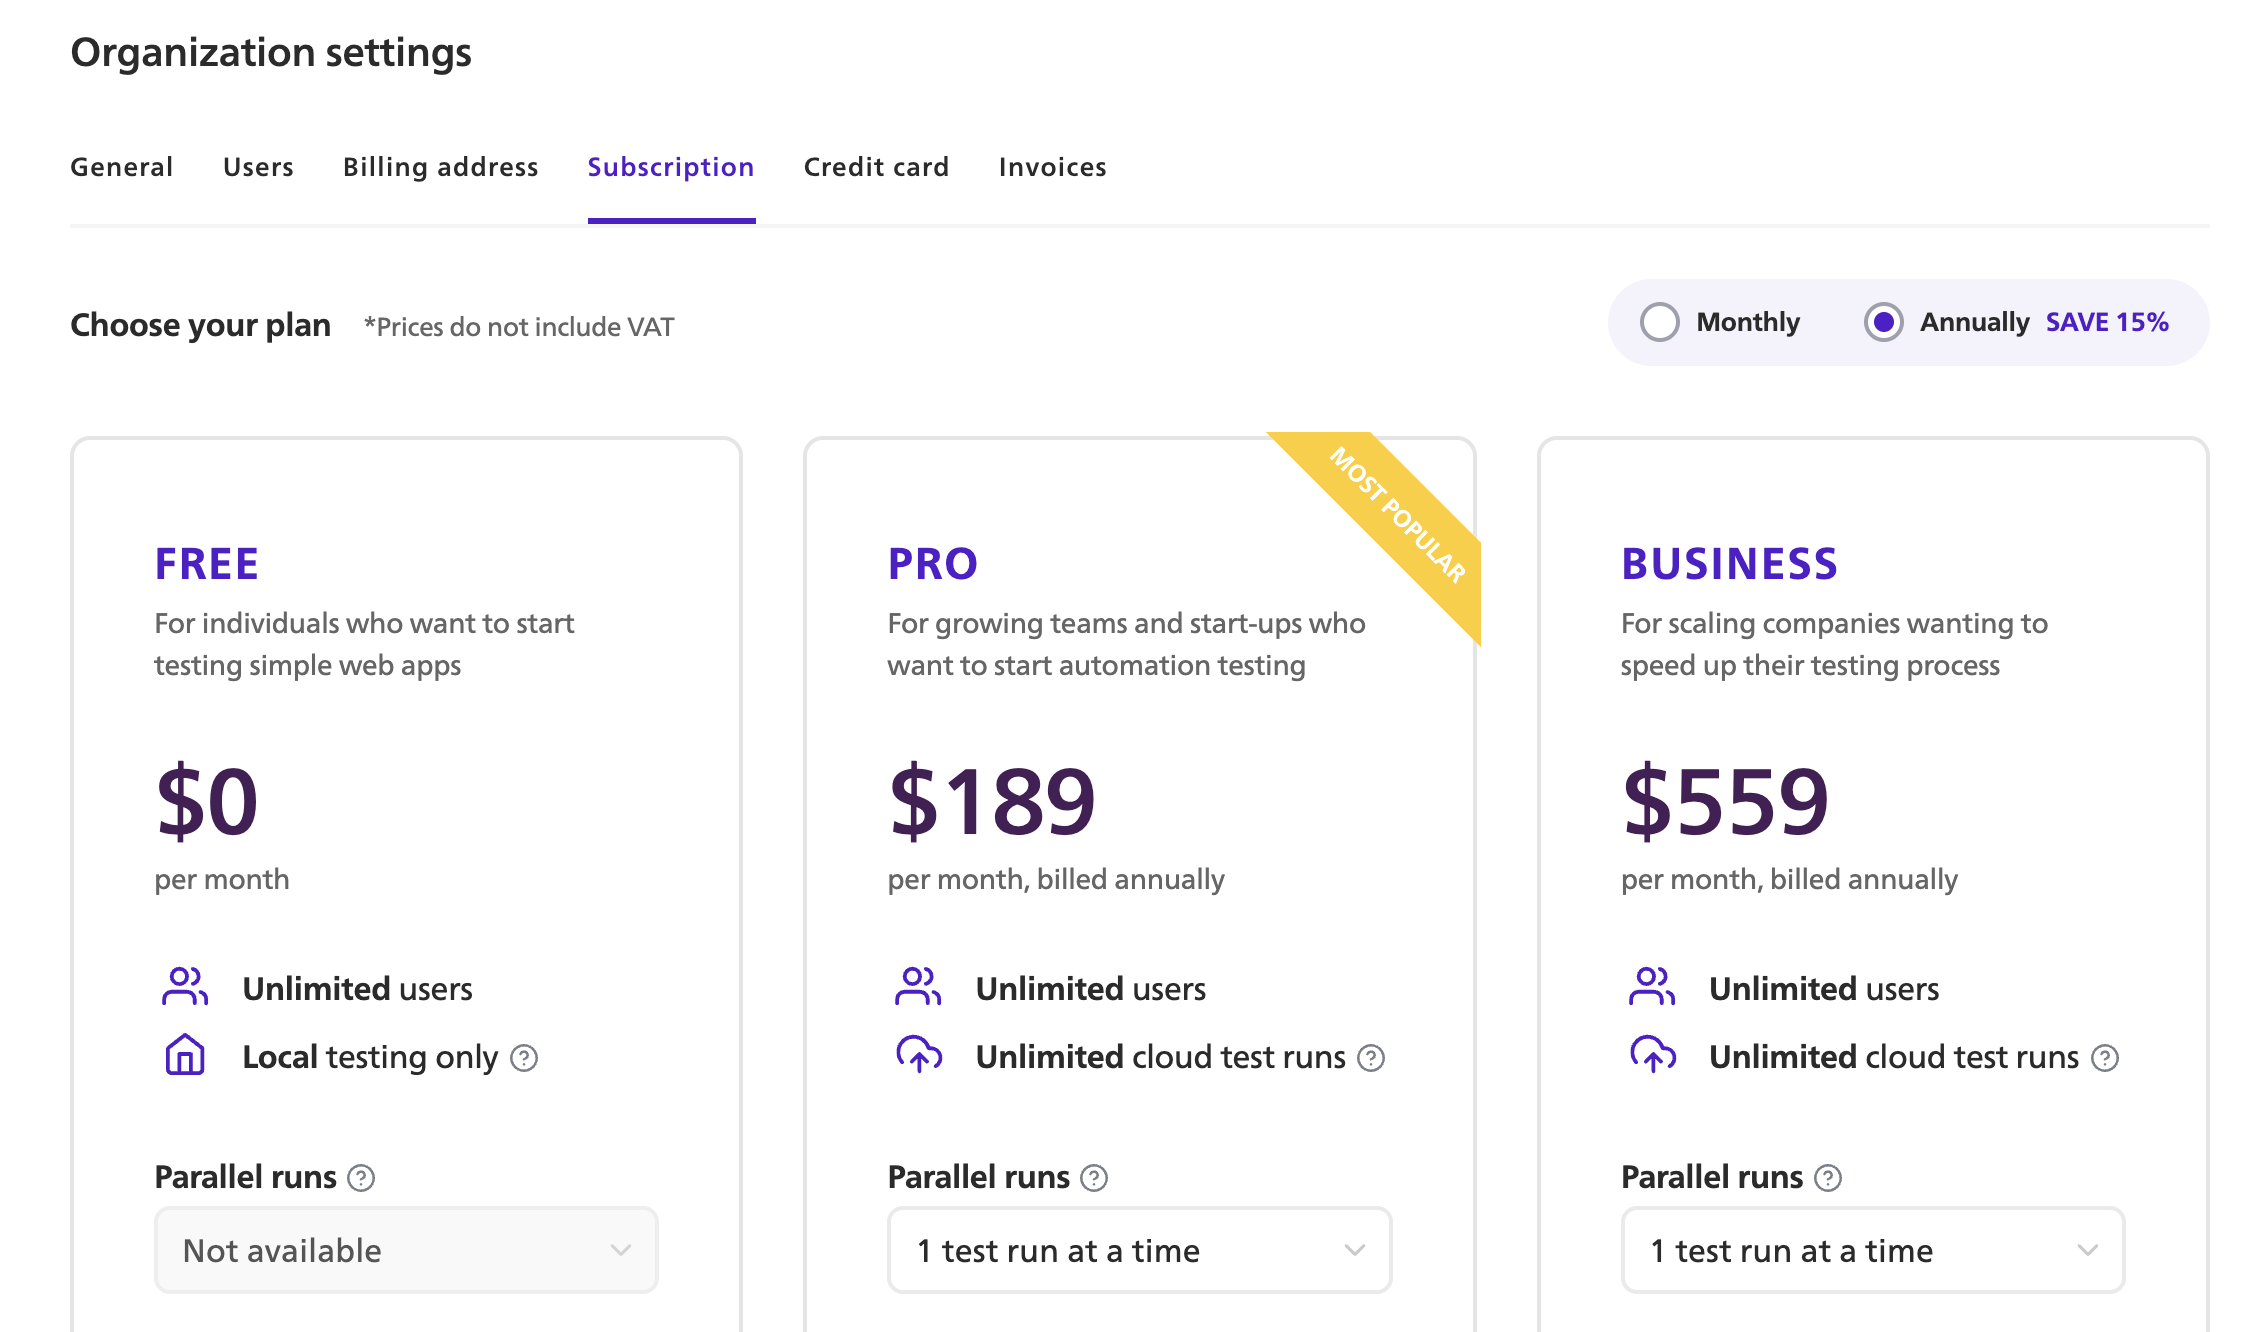
Task: Click the SAVE 15% label
Action: click(2107, 322)
